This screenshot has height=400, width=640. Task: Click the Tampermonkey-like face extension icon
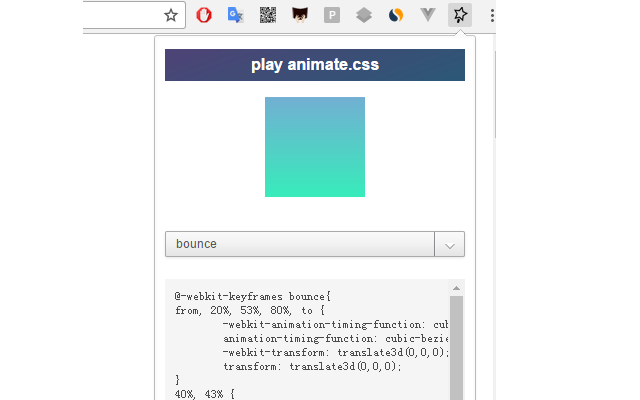tap(300, 16)
